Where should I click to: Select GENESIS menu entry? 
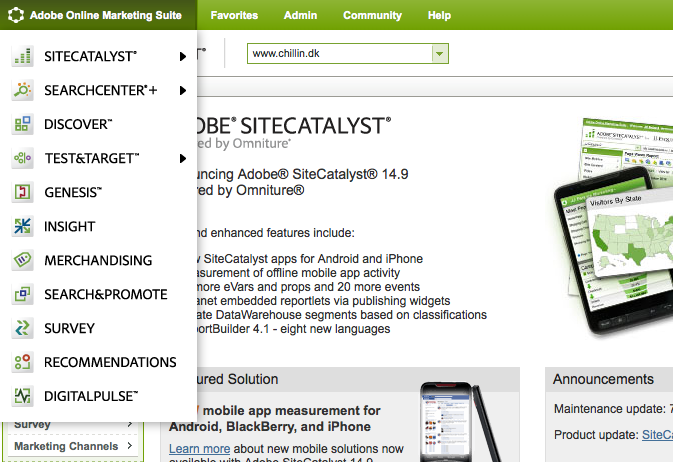point(98,192)
